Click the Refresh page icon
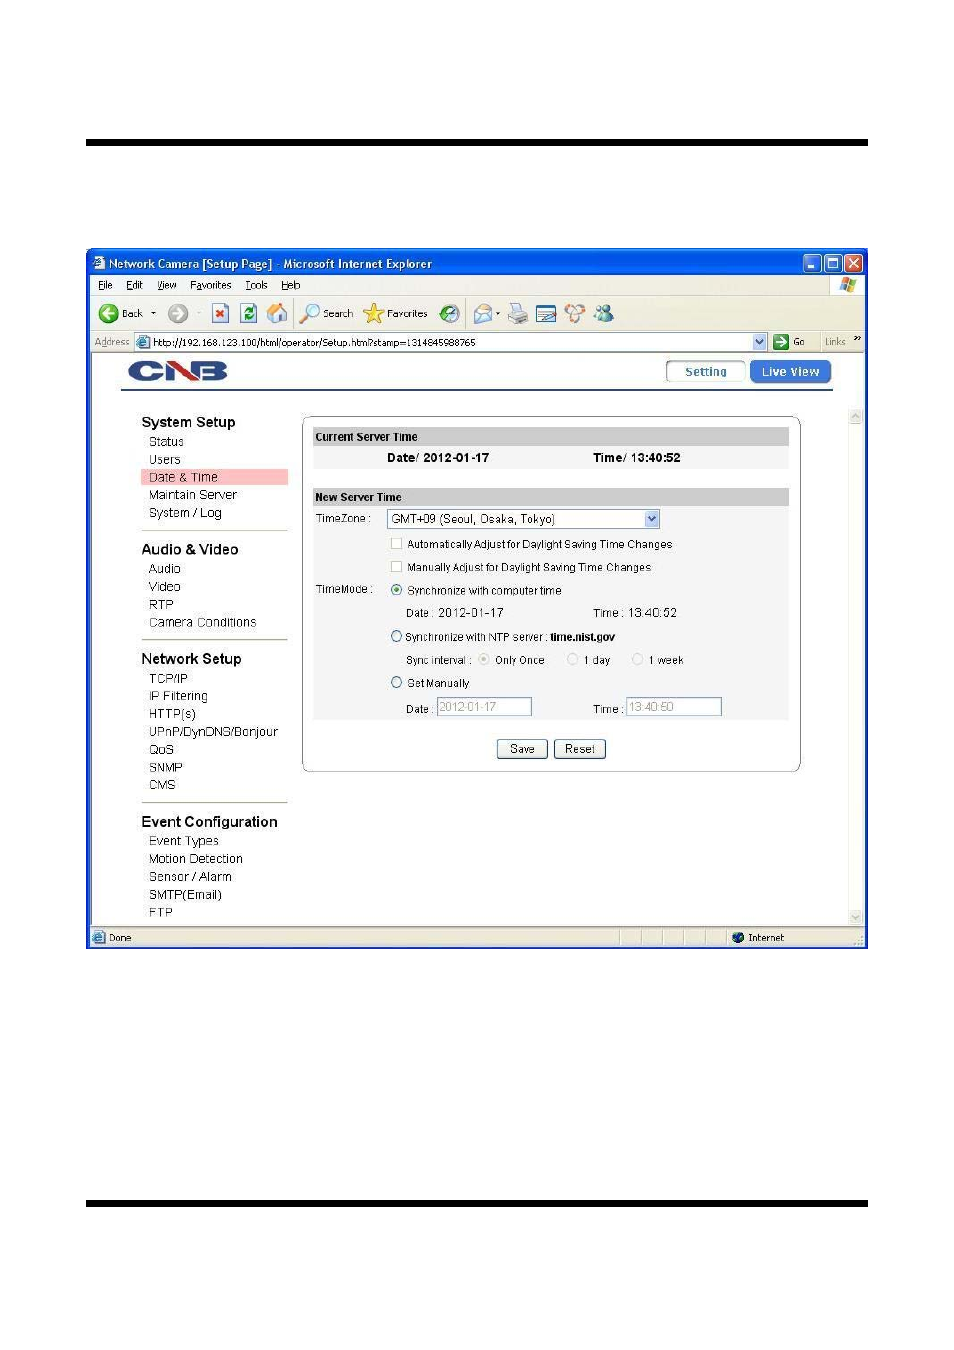The height and width of the screenshot is (1350, 954). pyautogui.click(x=249, y=314)
